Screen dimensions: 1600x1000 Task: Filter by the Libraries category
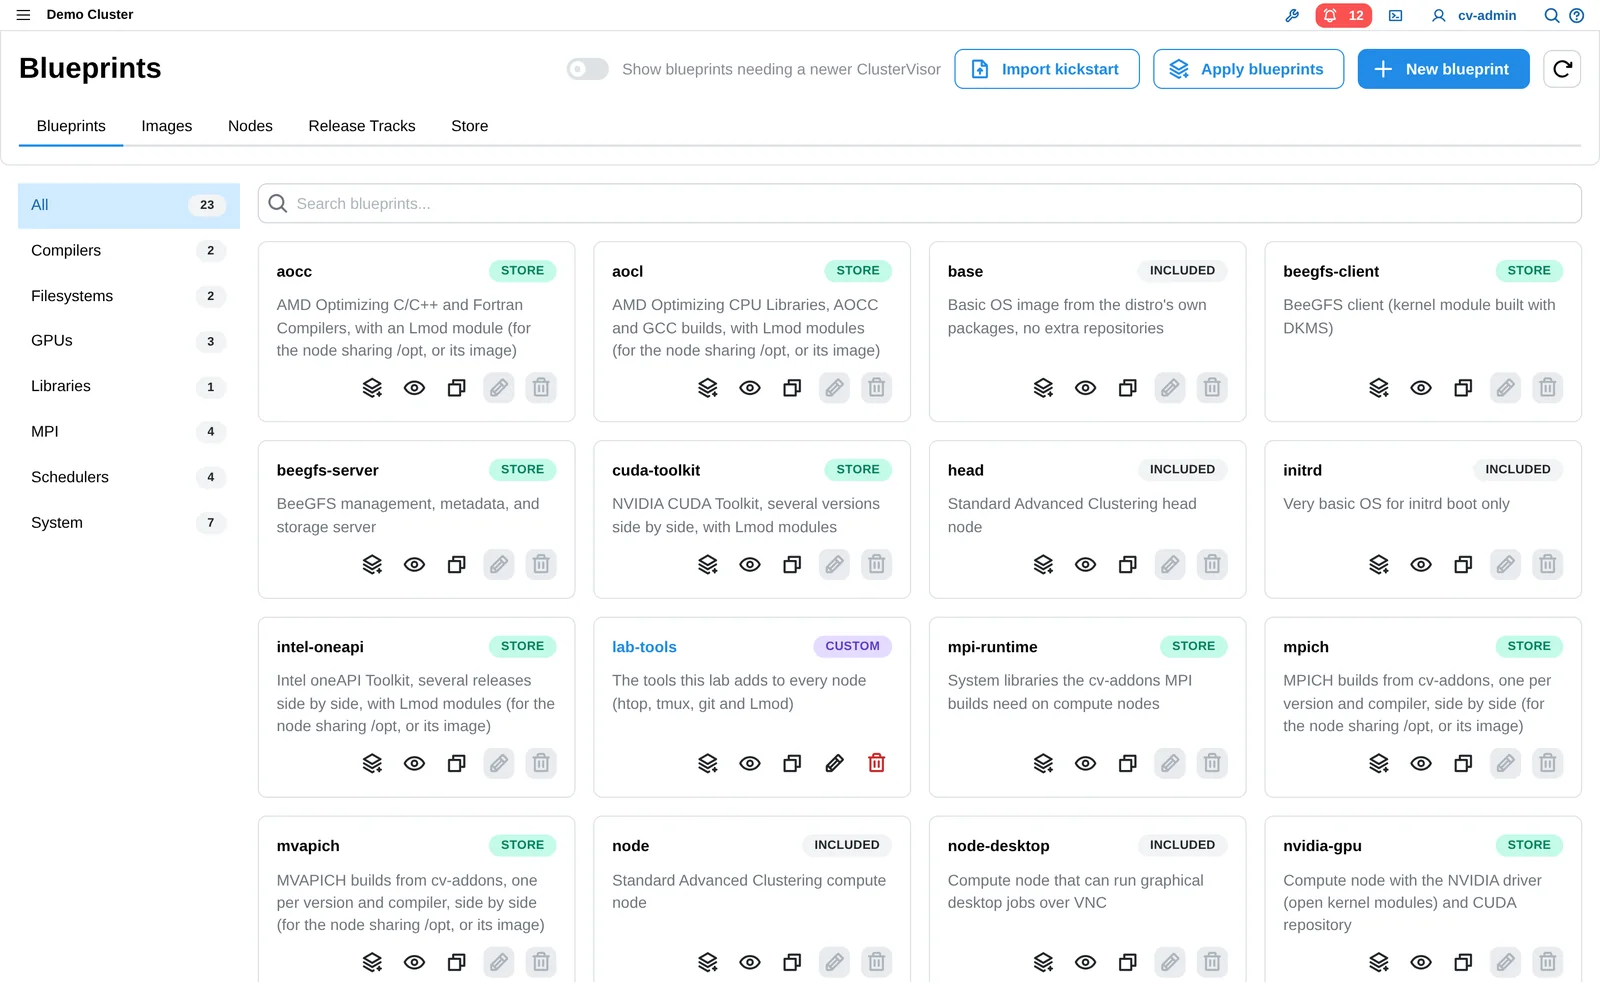pos(129,386)
